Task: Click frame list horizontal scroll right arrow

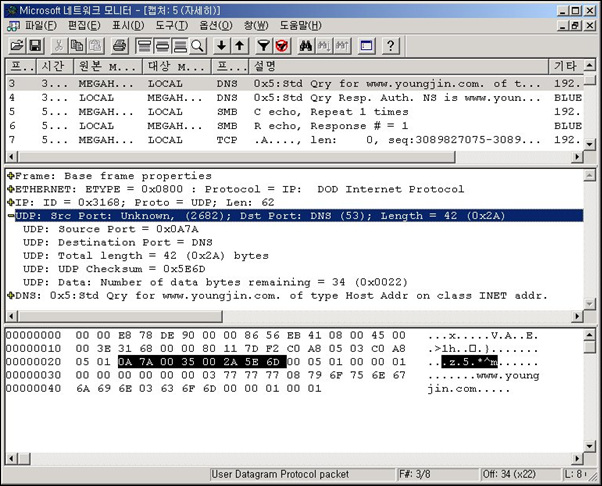Action: pyautogui.click(x=577, y=157)
